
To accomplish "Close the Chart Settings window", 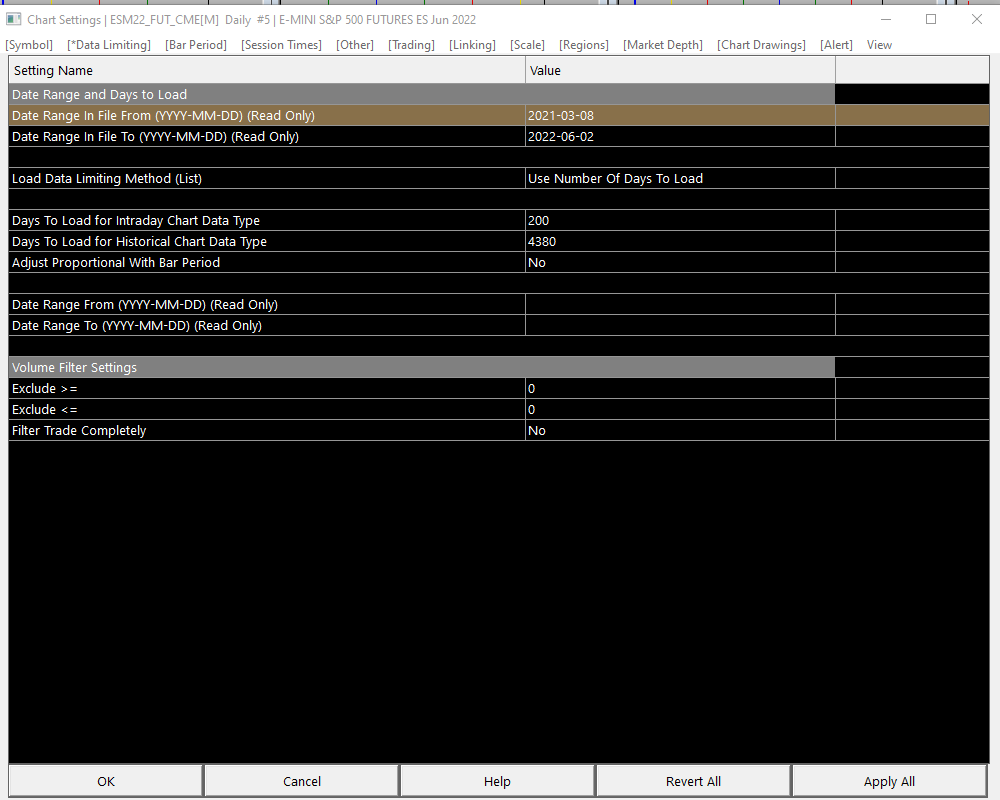I will [x=976, y=19].
